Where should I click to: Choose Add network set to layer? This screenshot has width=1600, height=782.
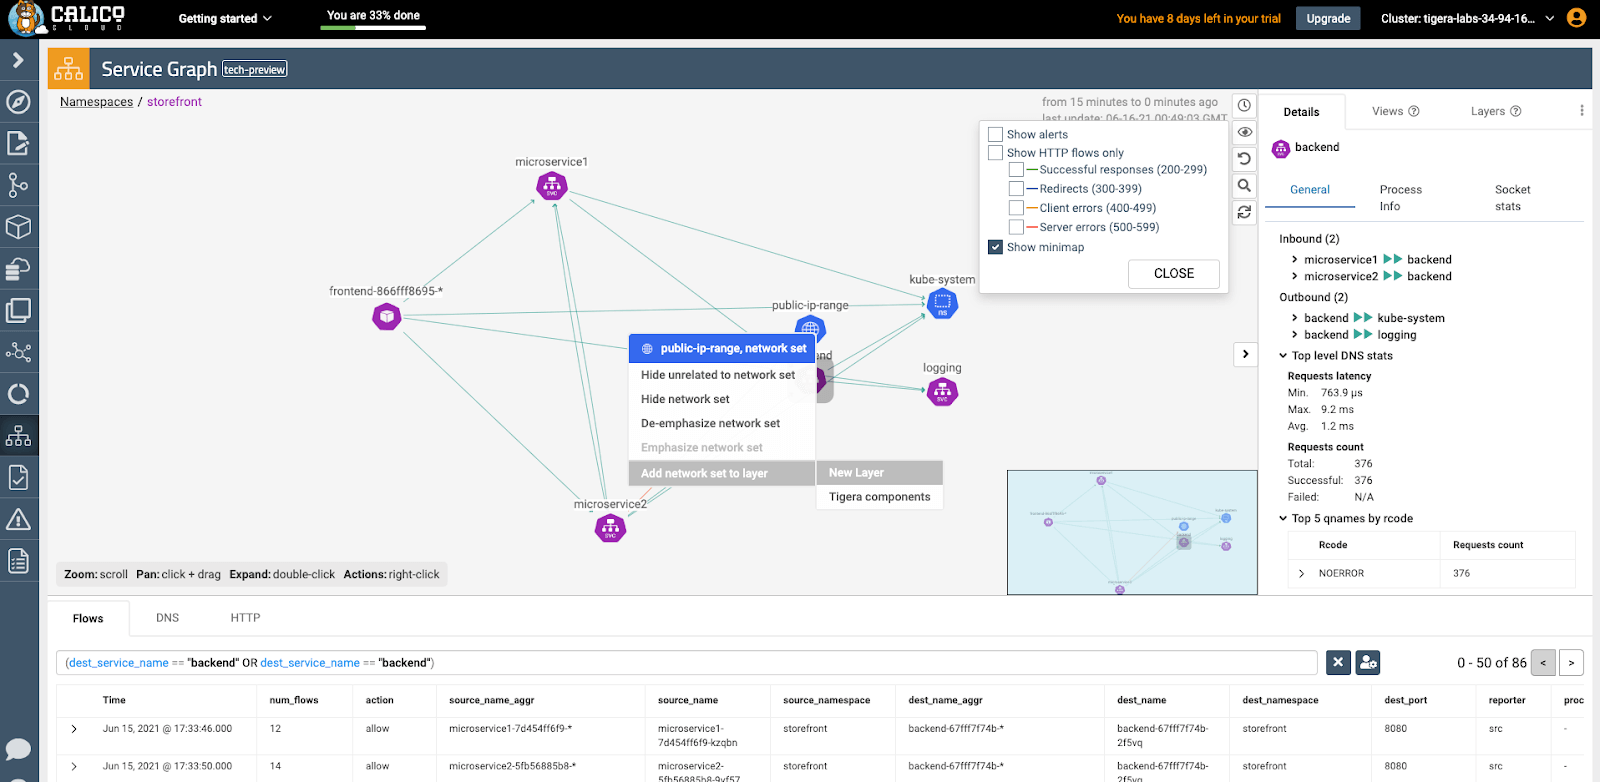pos(721,473)
